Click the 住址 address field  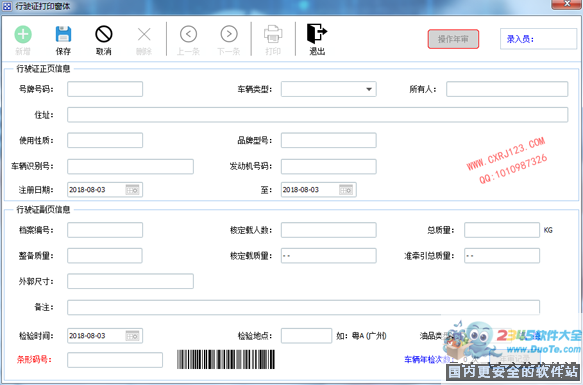click(317, 115)
